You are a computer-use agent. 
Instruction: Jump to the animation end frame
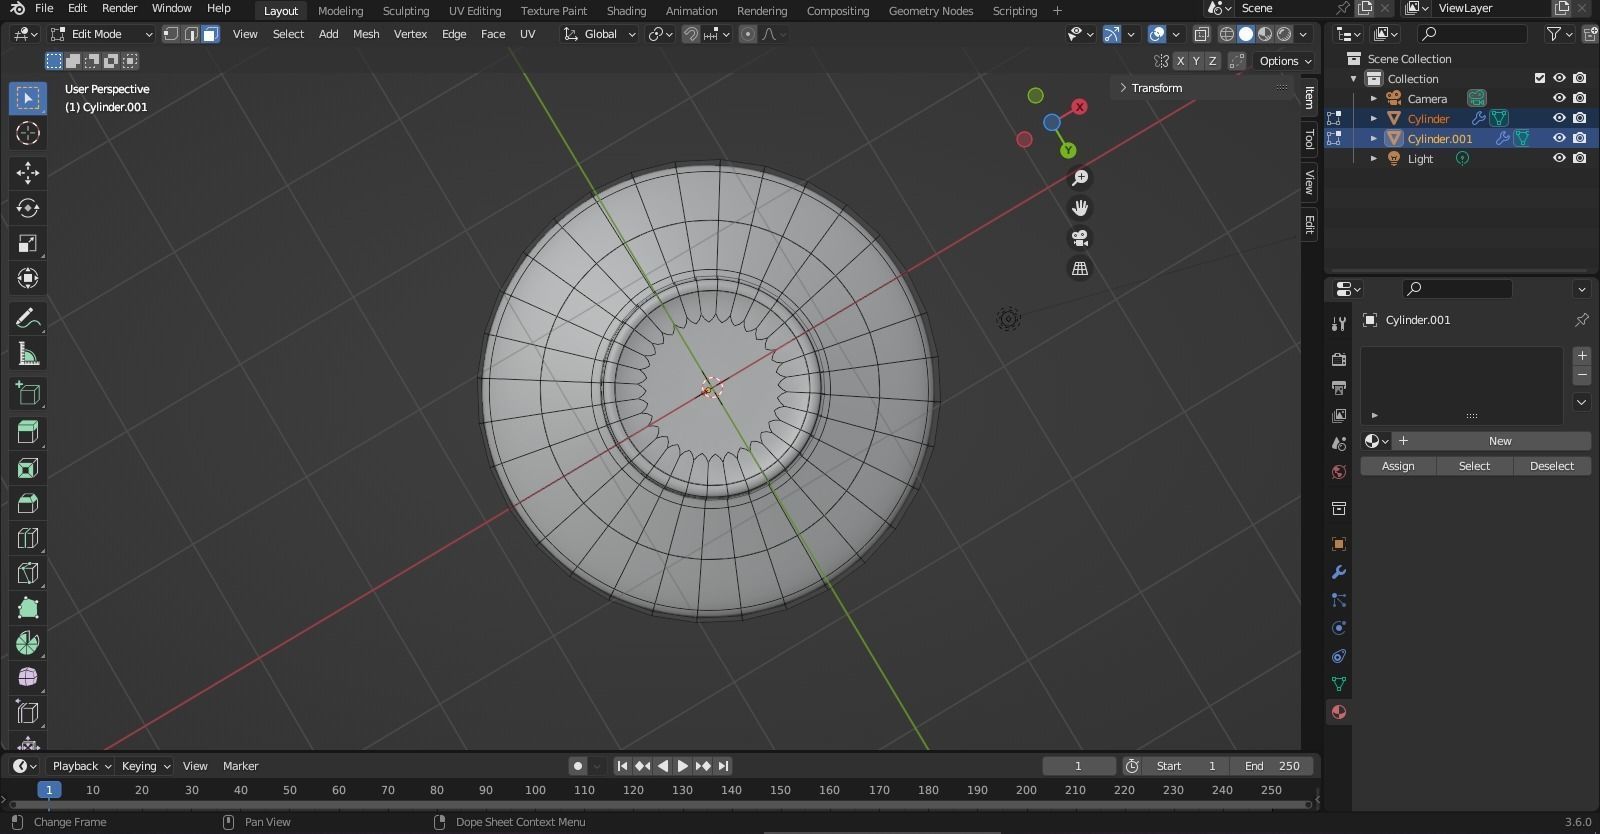(723, 766)
